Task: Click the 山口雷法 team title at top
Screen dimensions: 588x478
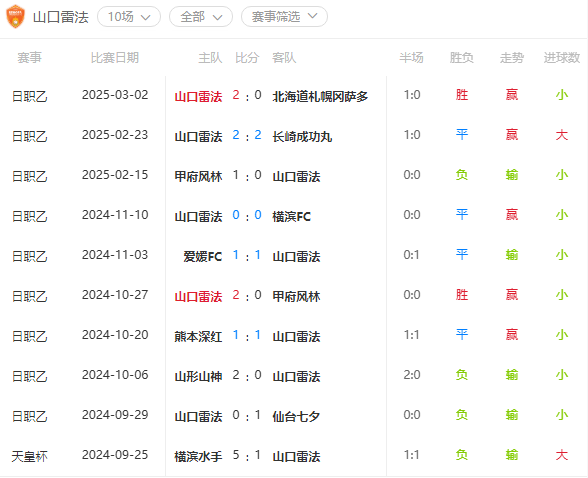Action: (60, 17)
